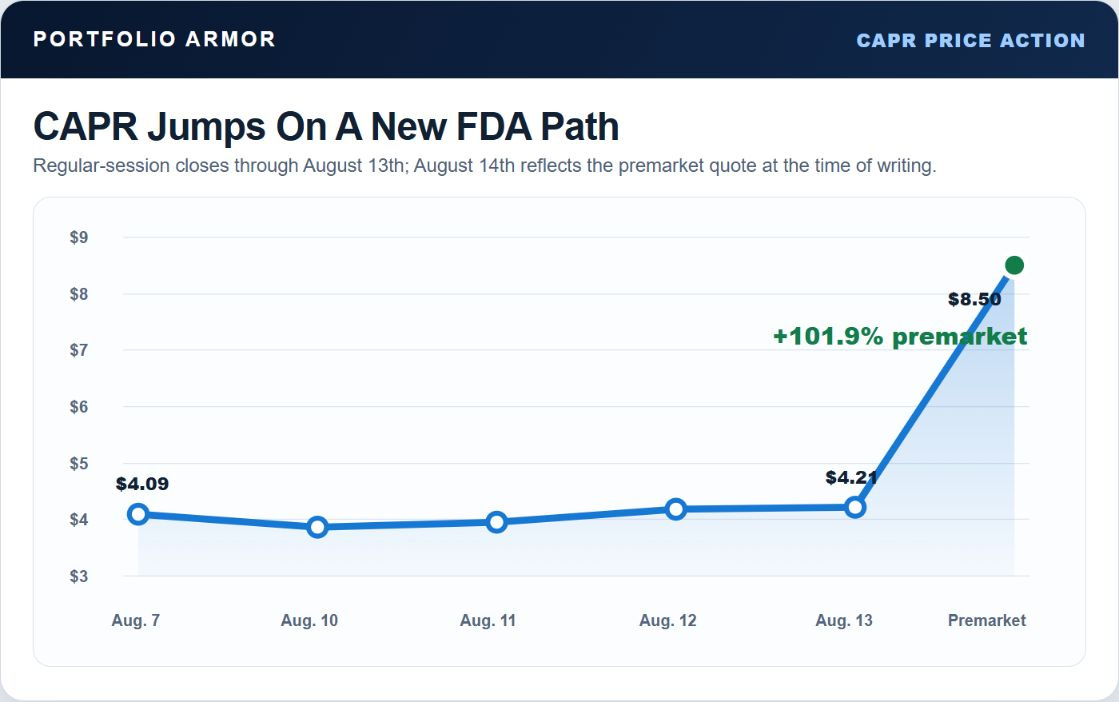Click the Aug. 7 x-axis label

[x=136, y=620]
